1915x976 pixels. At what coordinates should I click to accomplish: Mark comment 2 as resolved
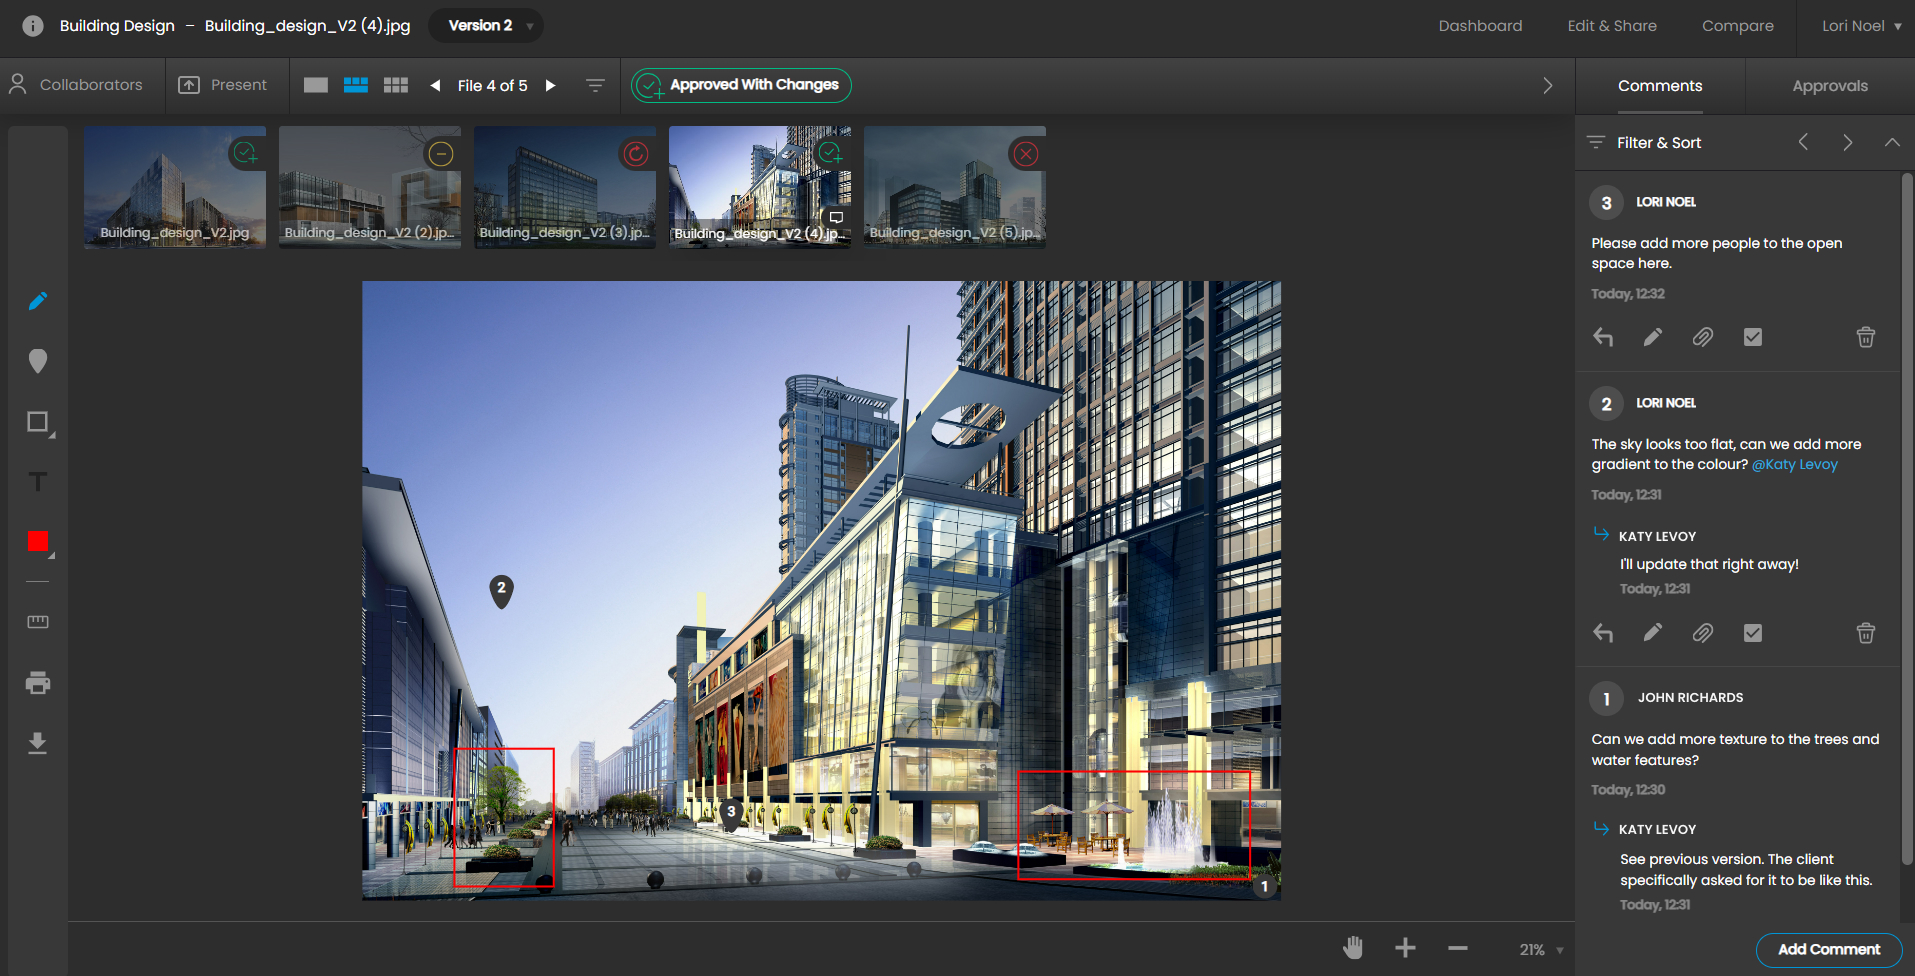click(1752, 632)
